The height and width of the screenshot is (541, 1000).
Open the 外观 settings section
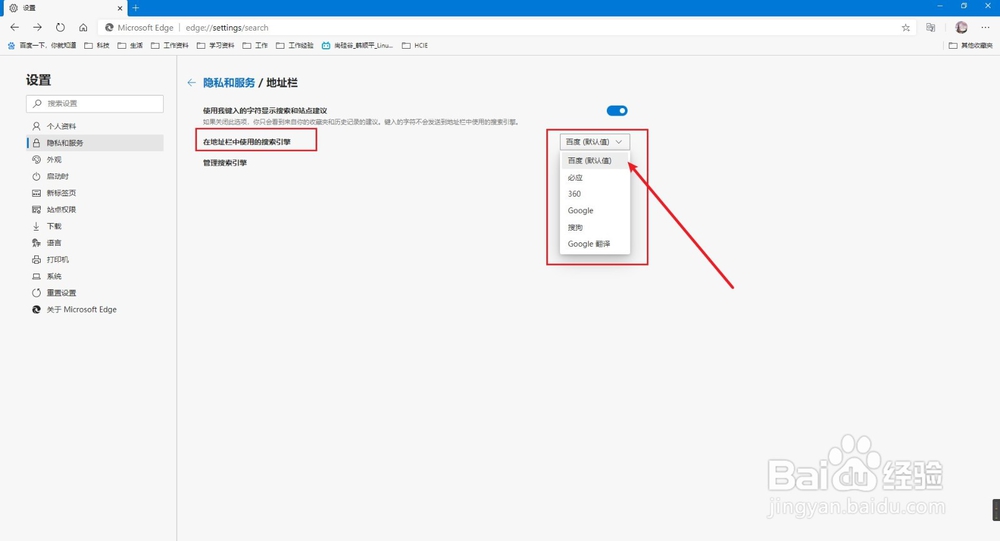(x=95, y=159)
